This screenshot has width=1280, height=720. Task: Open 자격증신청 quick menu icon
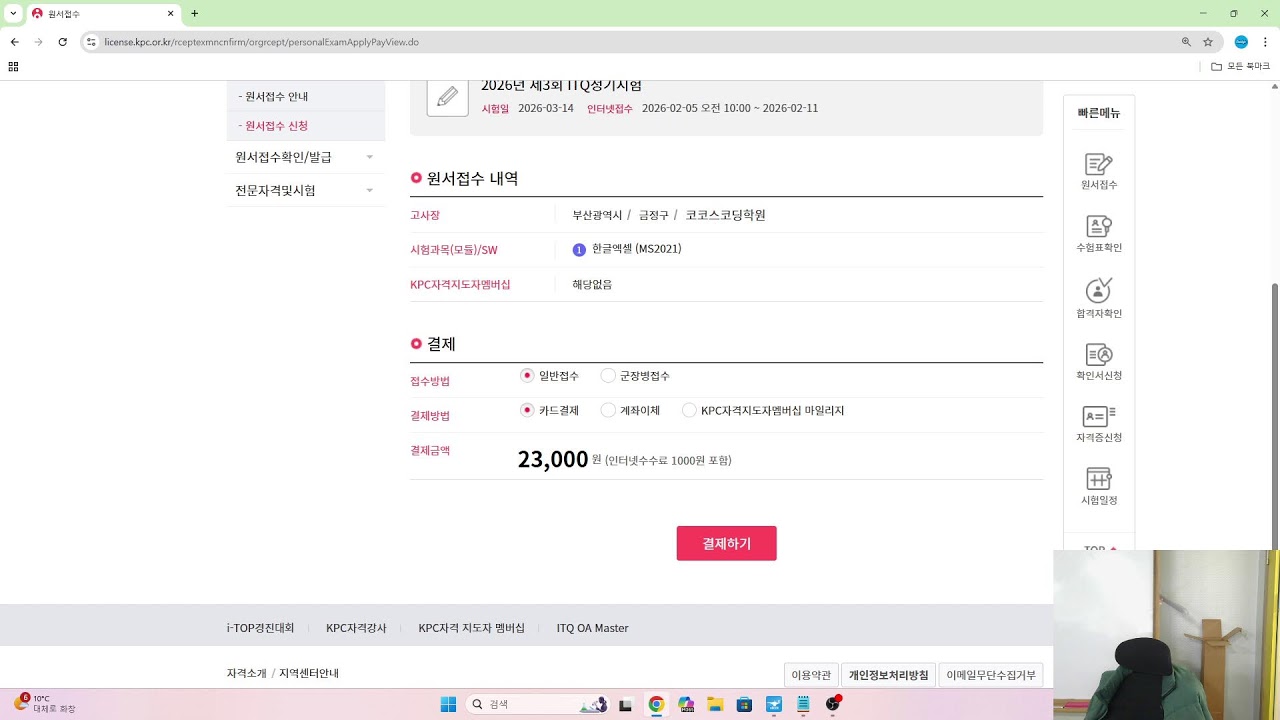[x=1099, y=424]
